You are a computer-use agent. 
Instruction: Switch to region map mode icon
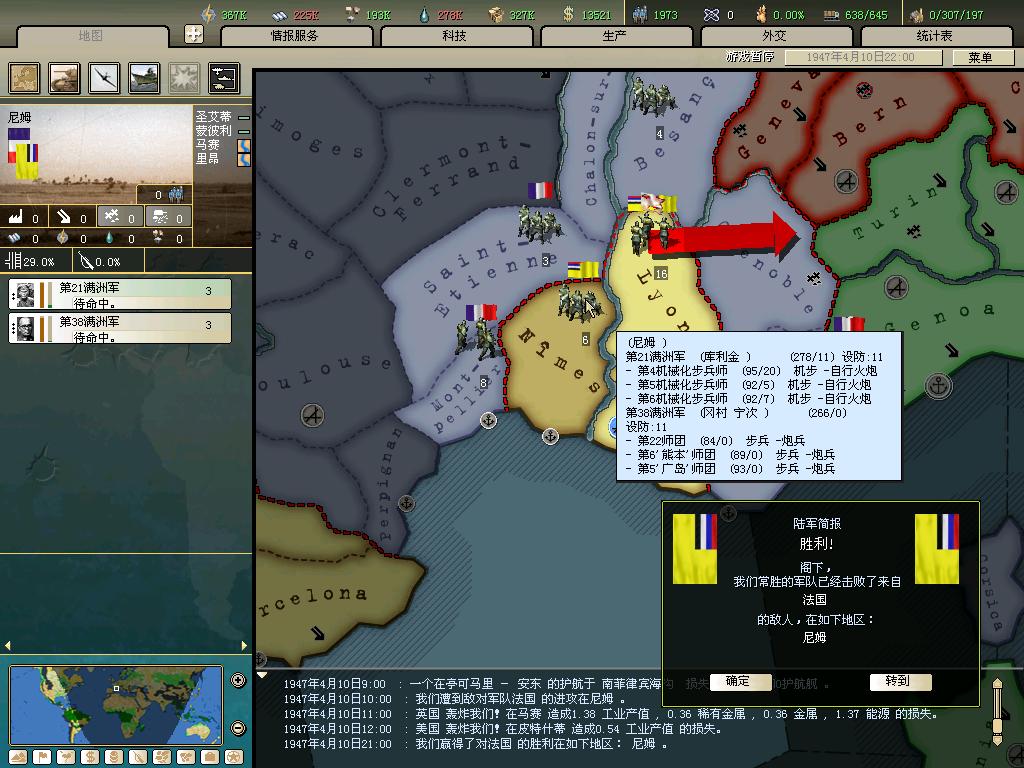coord(162,757)
